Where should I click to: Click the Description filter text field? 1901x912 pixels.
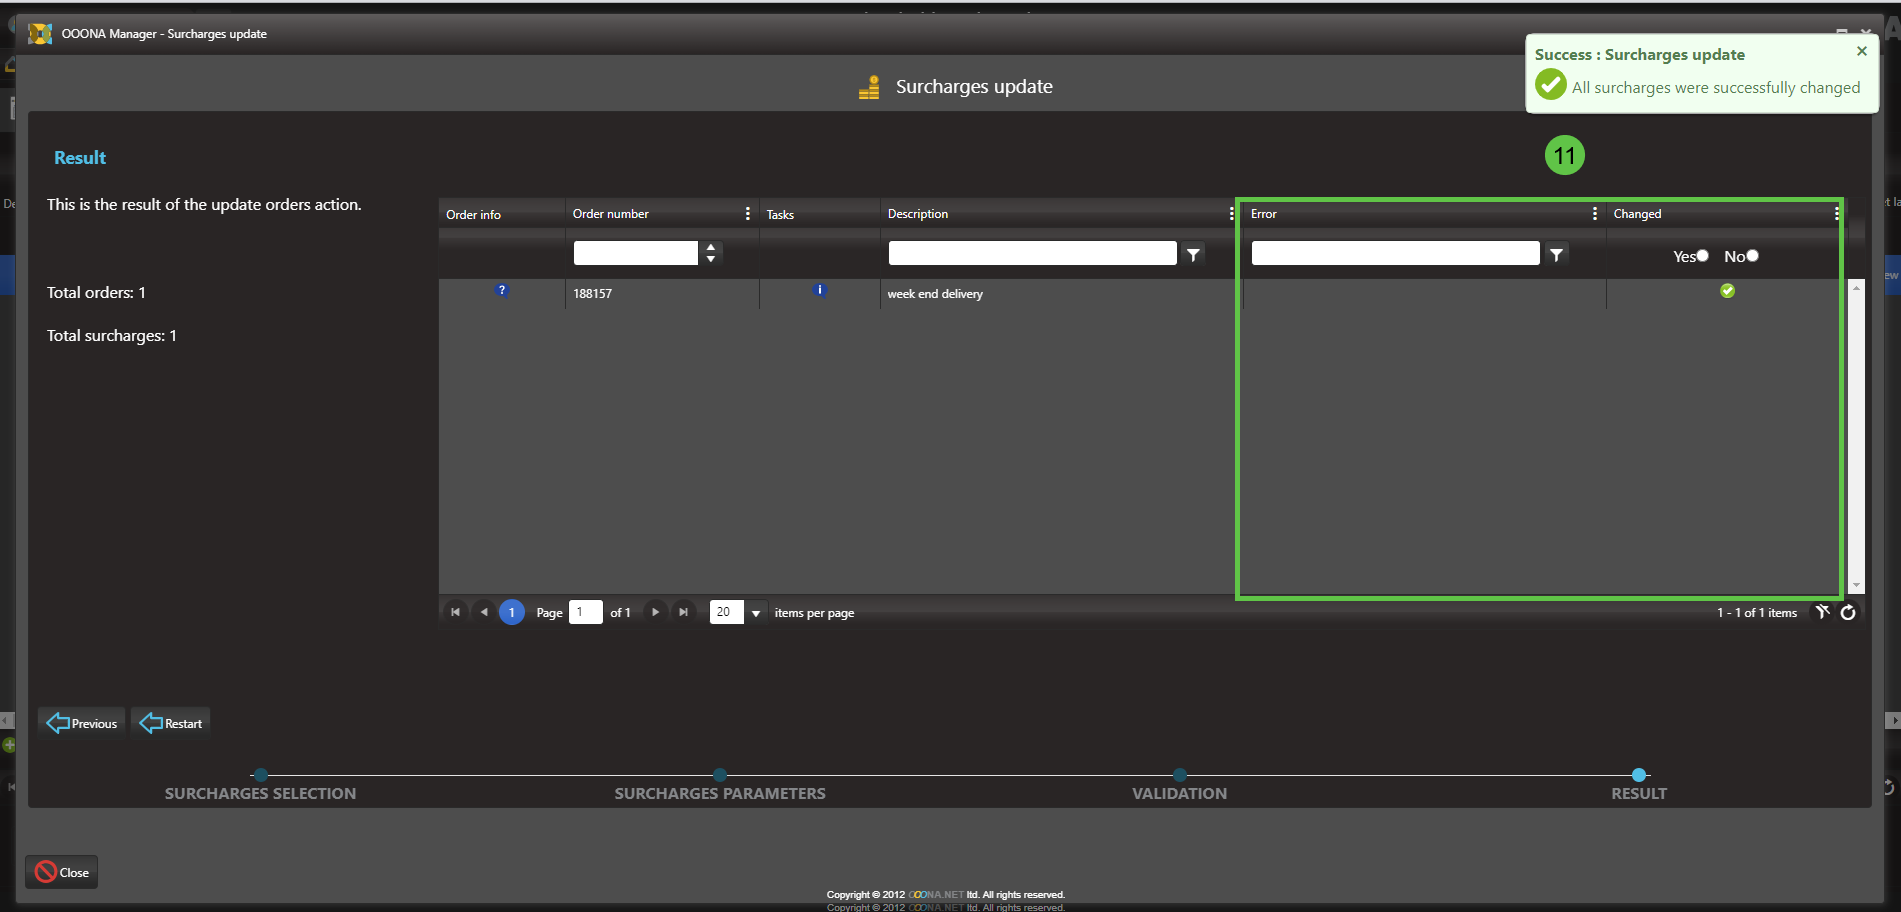tap(1032, 254)
